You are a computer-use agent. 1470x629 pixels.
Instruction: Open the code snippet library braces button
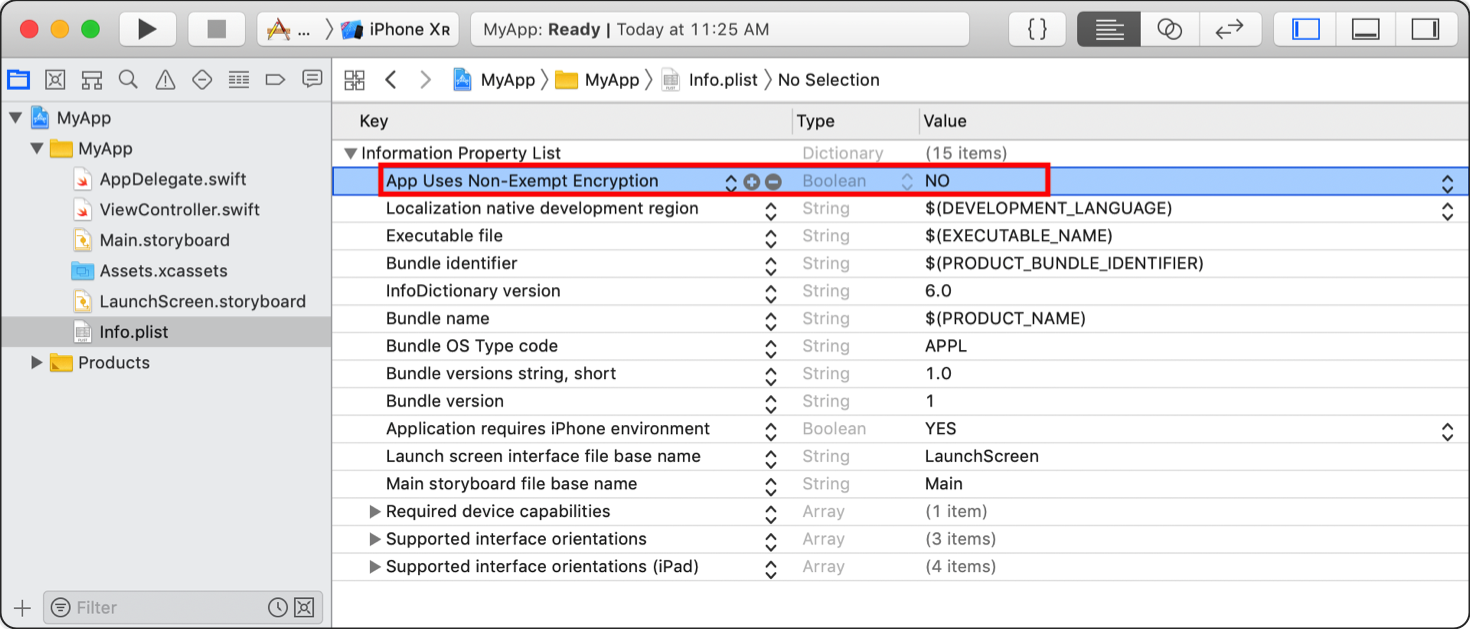pos(1037,29)
